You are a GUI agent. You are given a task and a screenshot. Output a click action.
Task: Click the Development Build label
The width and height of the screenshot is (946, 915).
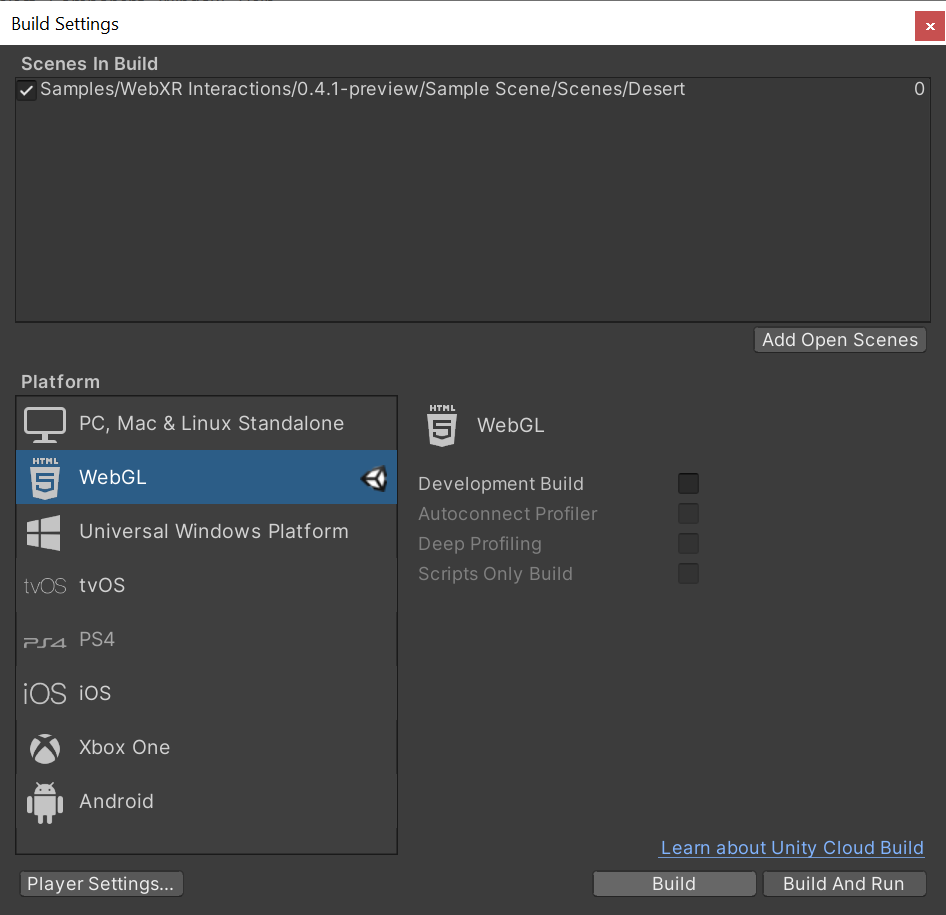click(501, 484)
